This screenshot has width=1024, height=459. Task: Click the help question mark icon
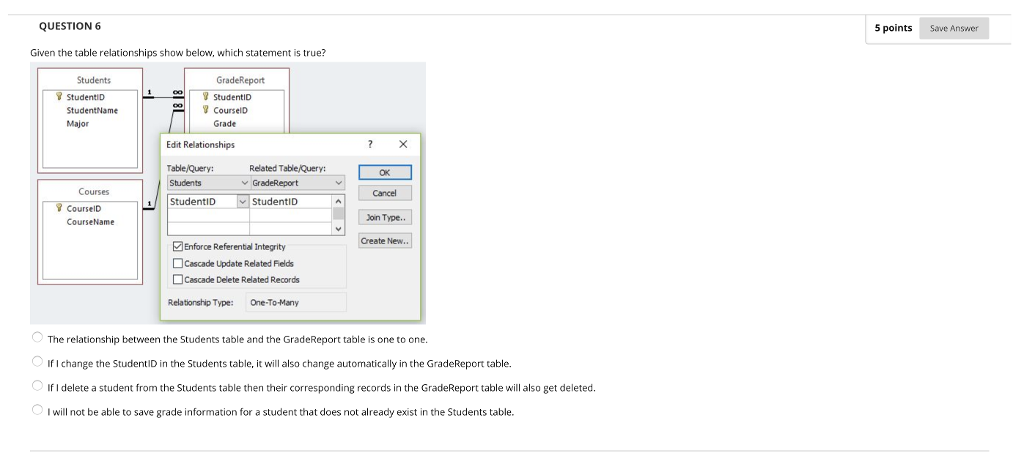click(370, 144)
